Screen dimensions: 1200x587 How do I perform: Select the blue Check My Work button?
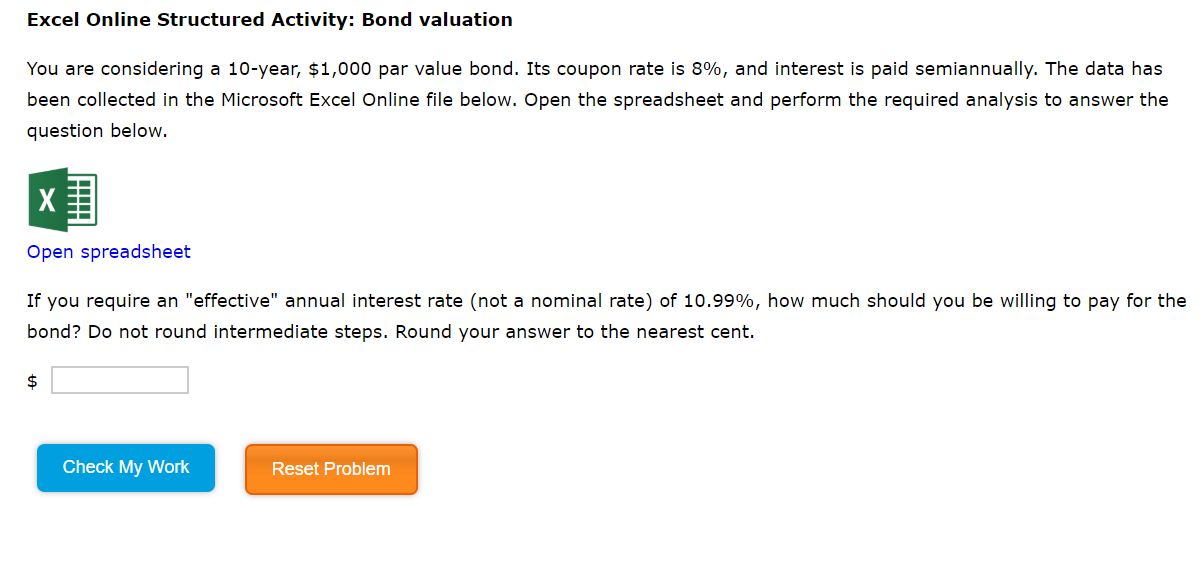[125, 467]
